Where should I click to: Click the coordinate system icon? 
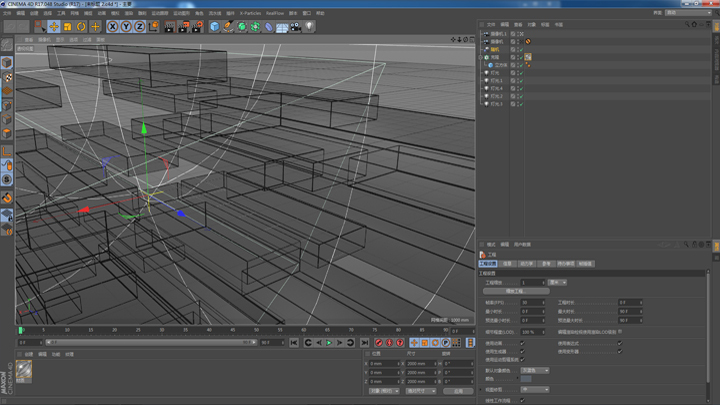click(153, 27)
